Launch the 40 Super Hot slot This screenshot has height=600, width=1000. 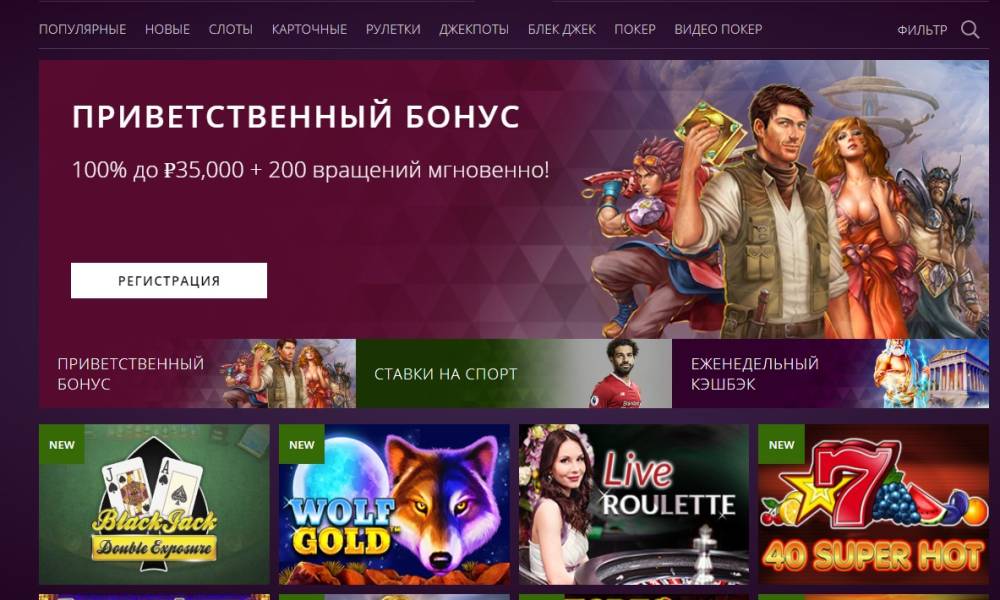click(x=874, y=504)
